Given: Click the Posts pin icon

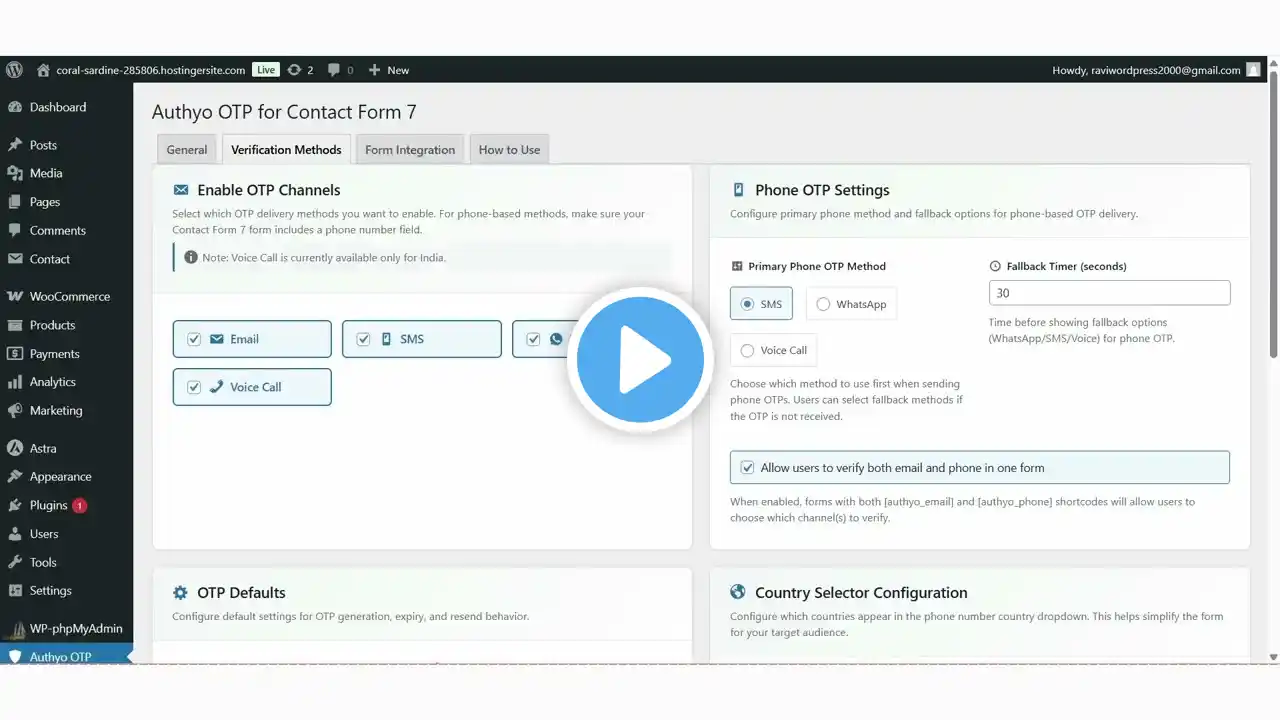Looking at the screenshot, I should click(x=15, y=145).
